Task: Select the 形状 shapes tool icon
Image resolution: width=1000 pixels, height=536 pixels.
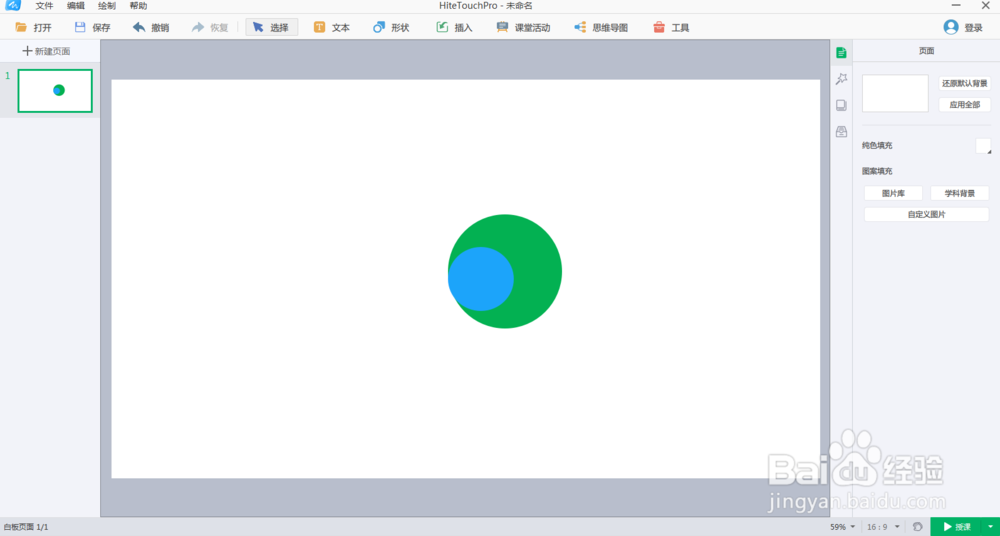Action: pyautogui.click(x=379, y=27)
